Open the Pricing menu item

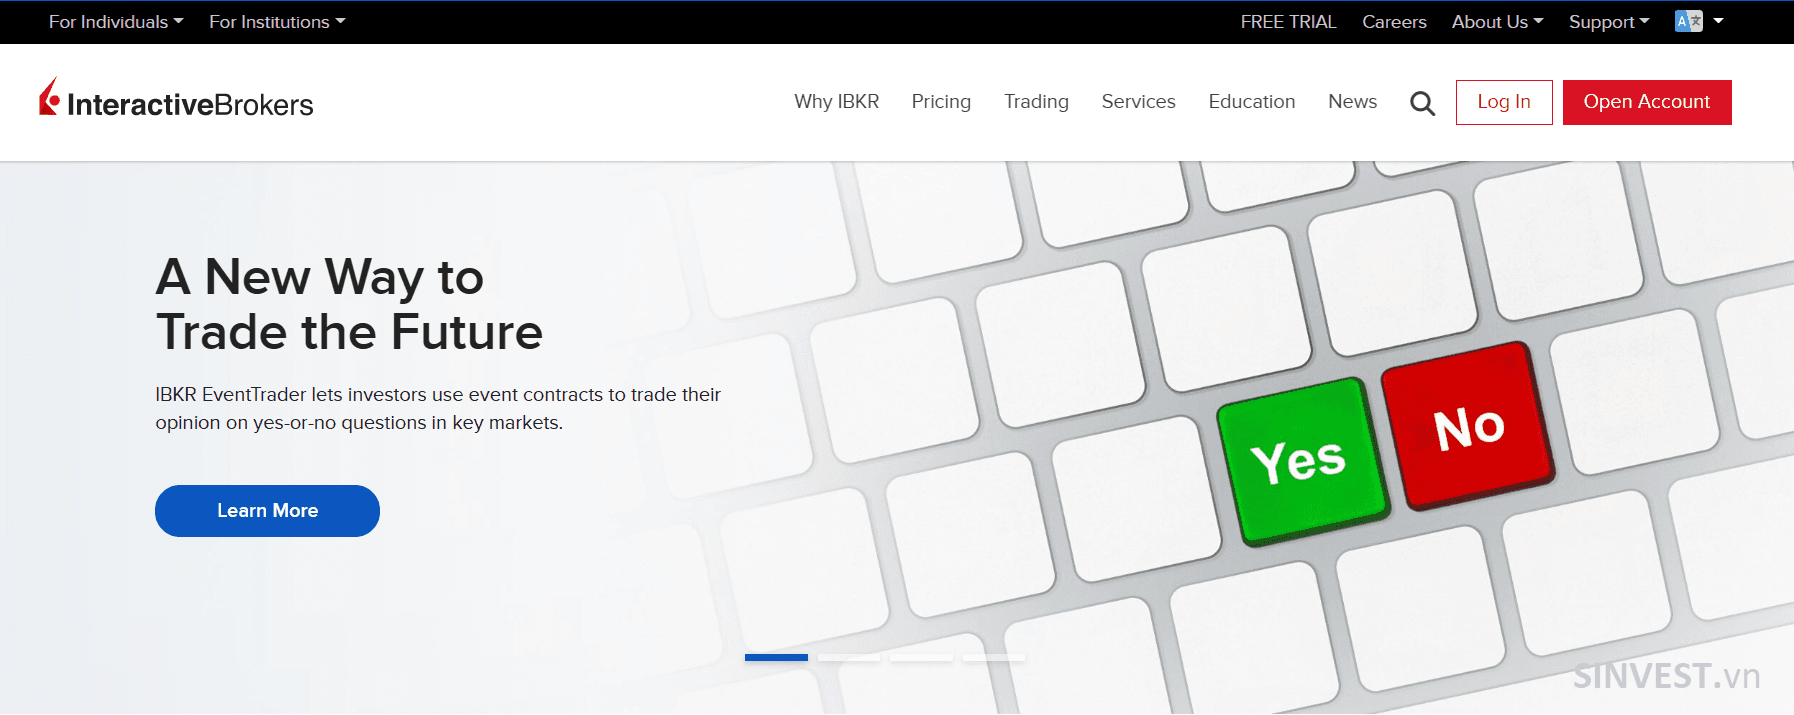[x=941, y=102]
